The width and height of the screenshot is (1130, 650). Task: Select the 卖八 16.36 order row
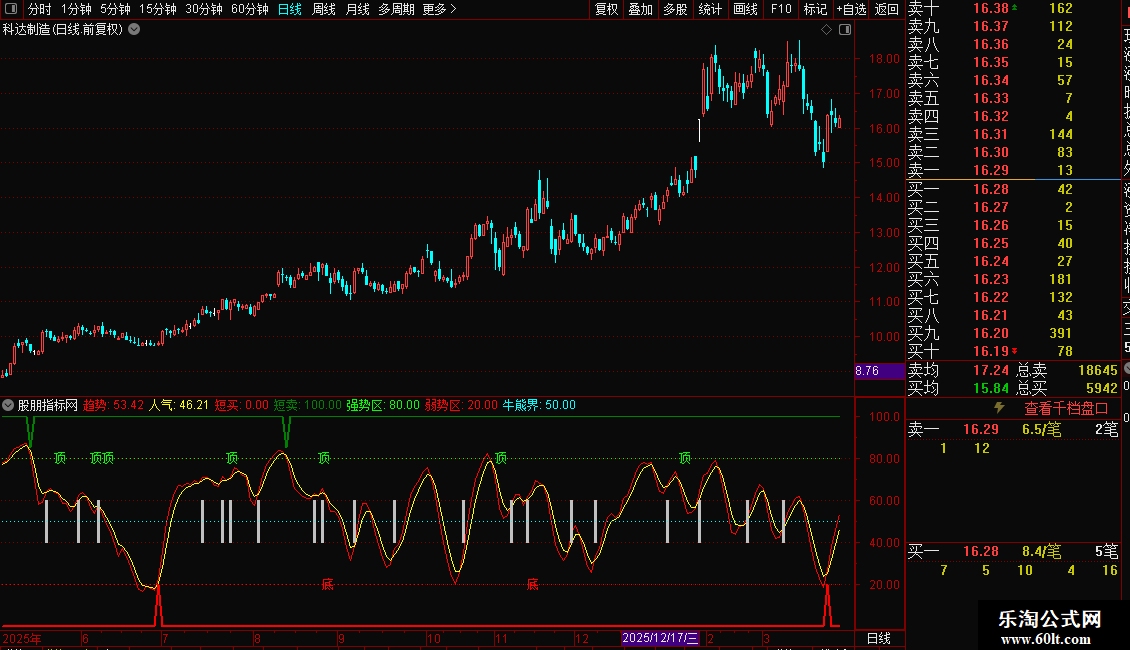point(1013,44)
